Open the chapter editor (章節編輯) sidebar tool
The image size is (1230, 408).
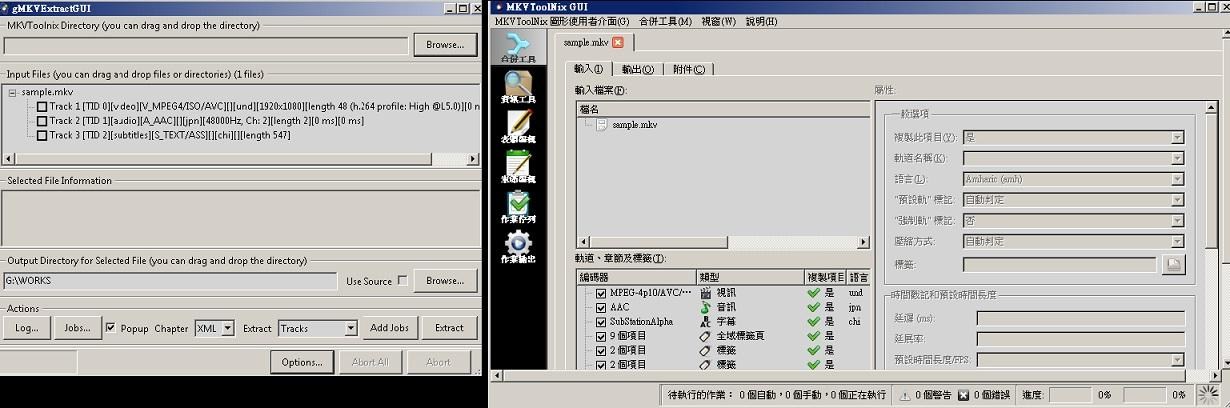tap(518, 167)
